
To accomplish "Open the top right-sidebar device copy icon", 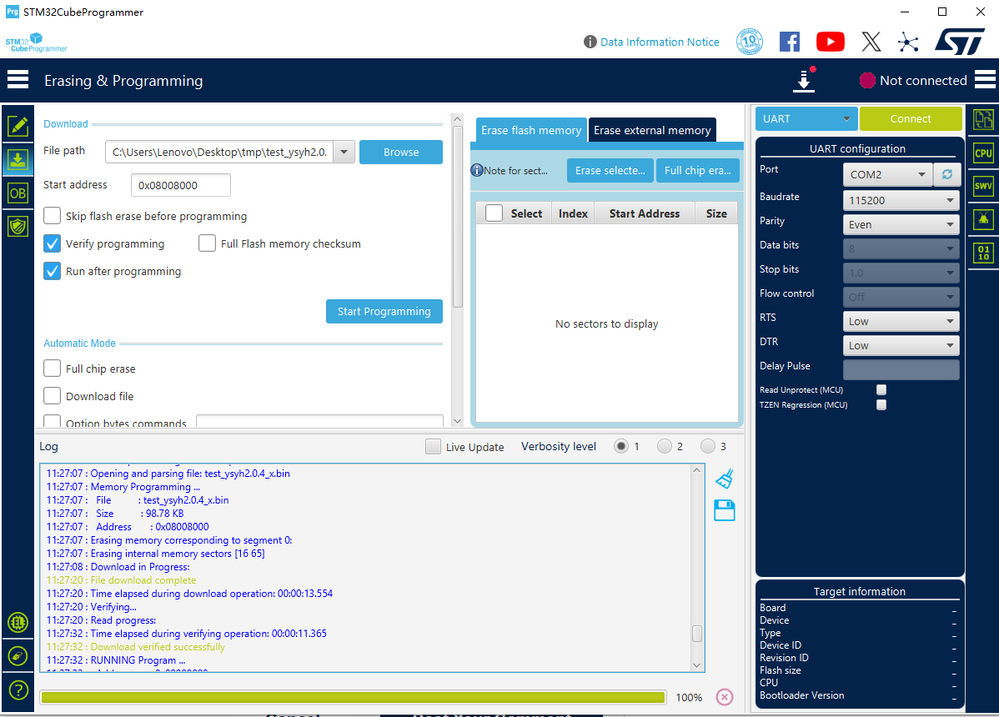I will 983,119.
